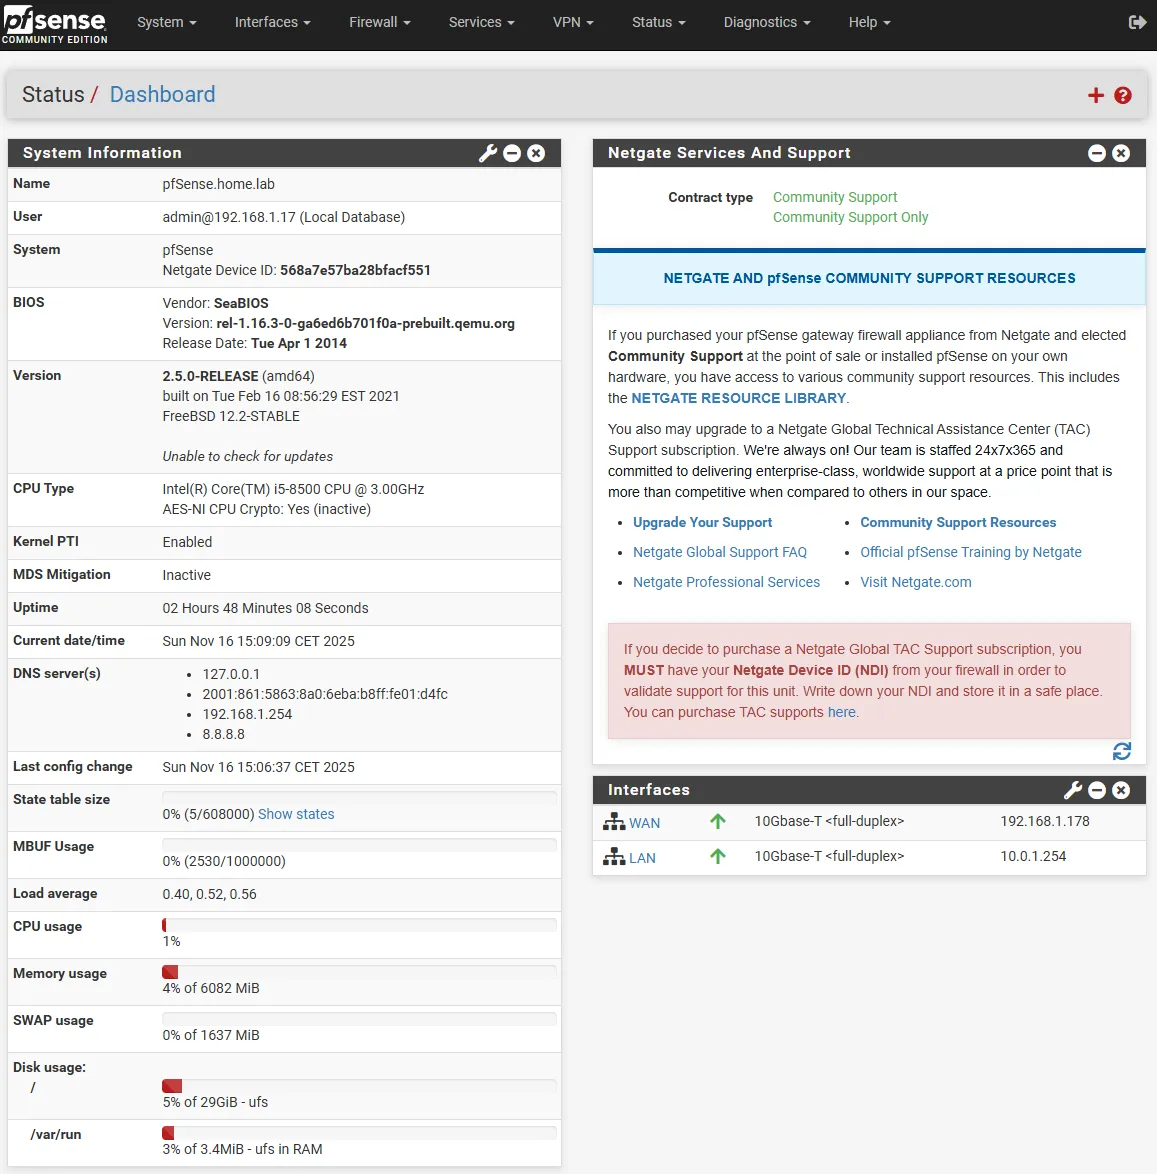Open dashboard help via the question mark icon

click(x=1123, y=95)
